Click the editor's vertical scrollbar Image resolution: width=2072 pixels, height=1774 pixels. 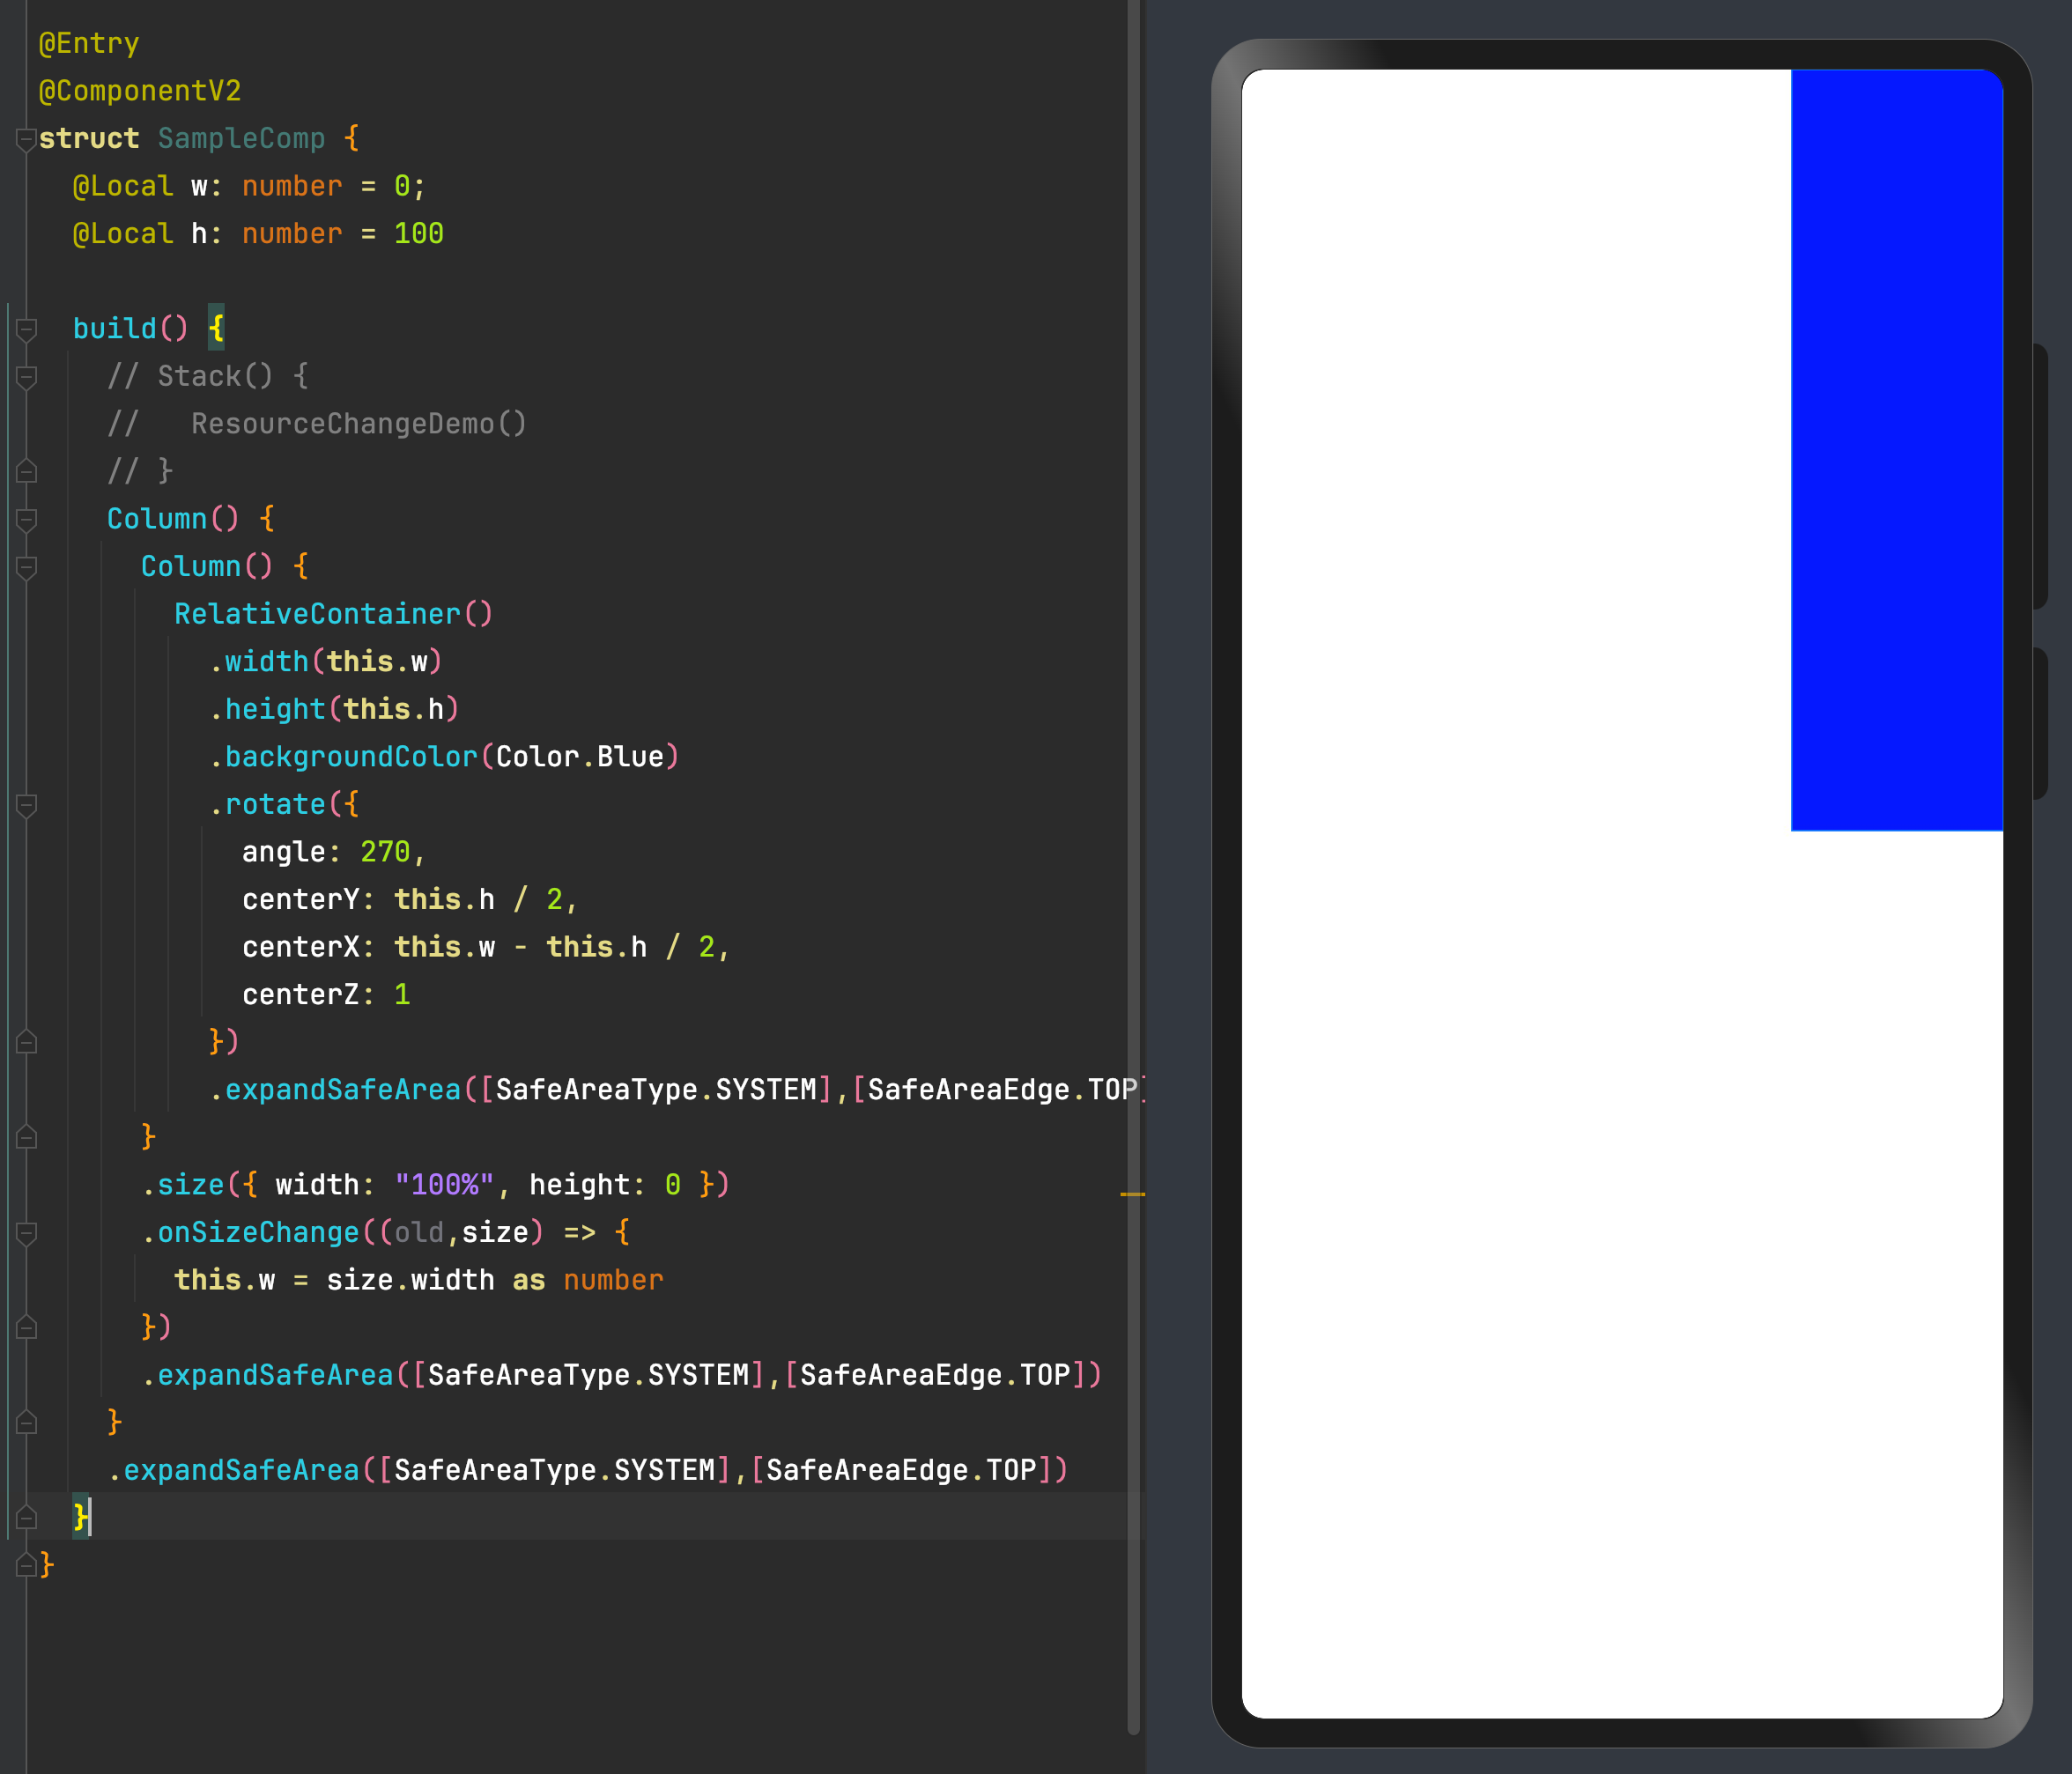1133,700
